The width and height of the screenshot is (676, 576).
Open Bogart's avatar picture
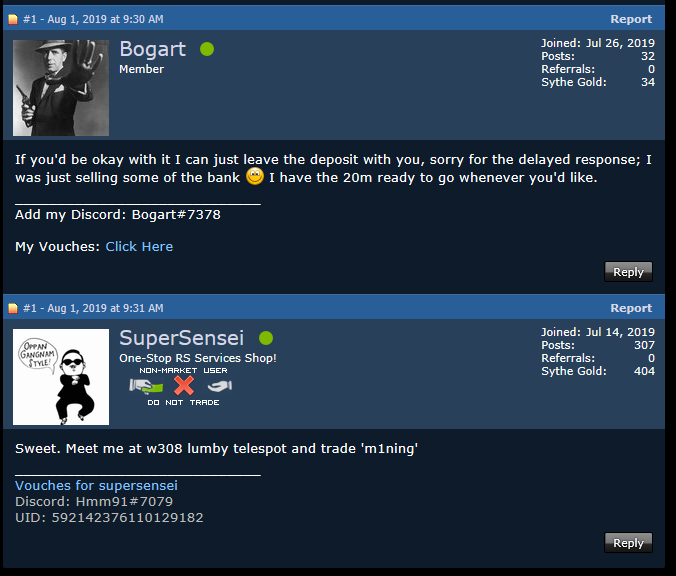[x=61, y=88]
